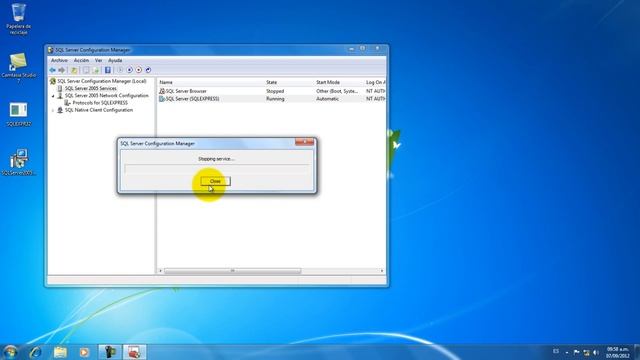Click the SQL Server Browser row name
640x360 pixels.
[186, 91]
